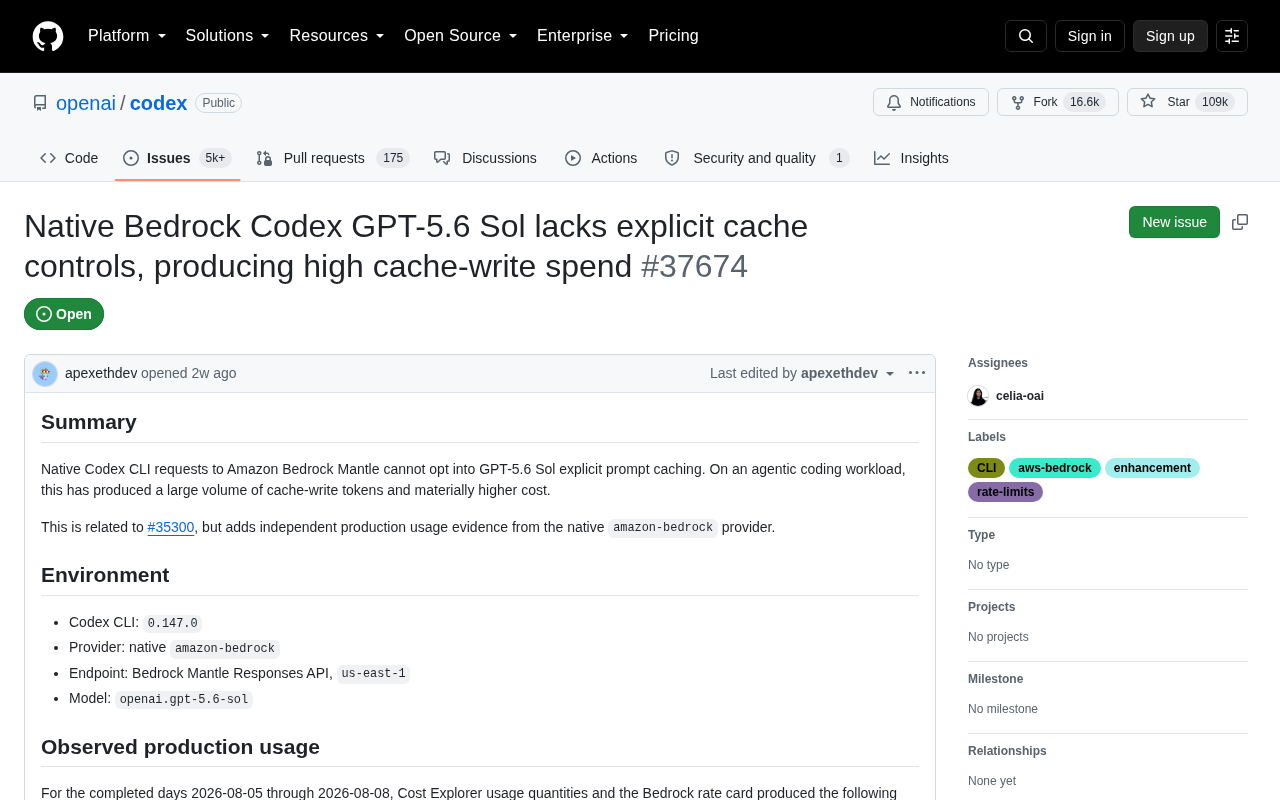
Task: Open appearance settings sliders icon
Action: click(1232, 36)
